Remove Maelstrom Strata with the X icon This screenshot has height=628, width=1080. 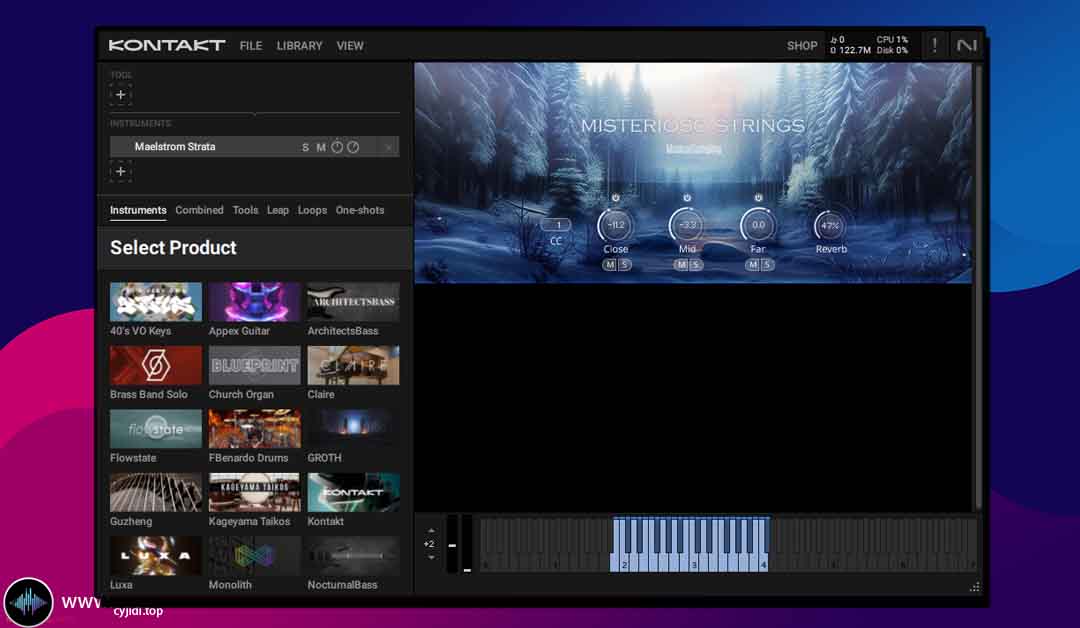click(388, 147)
